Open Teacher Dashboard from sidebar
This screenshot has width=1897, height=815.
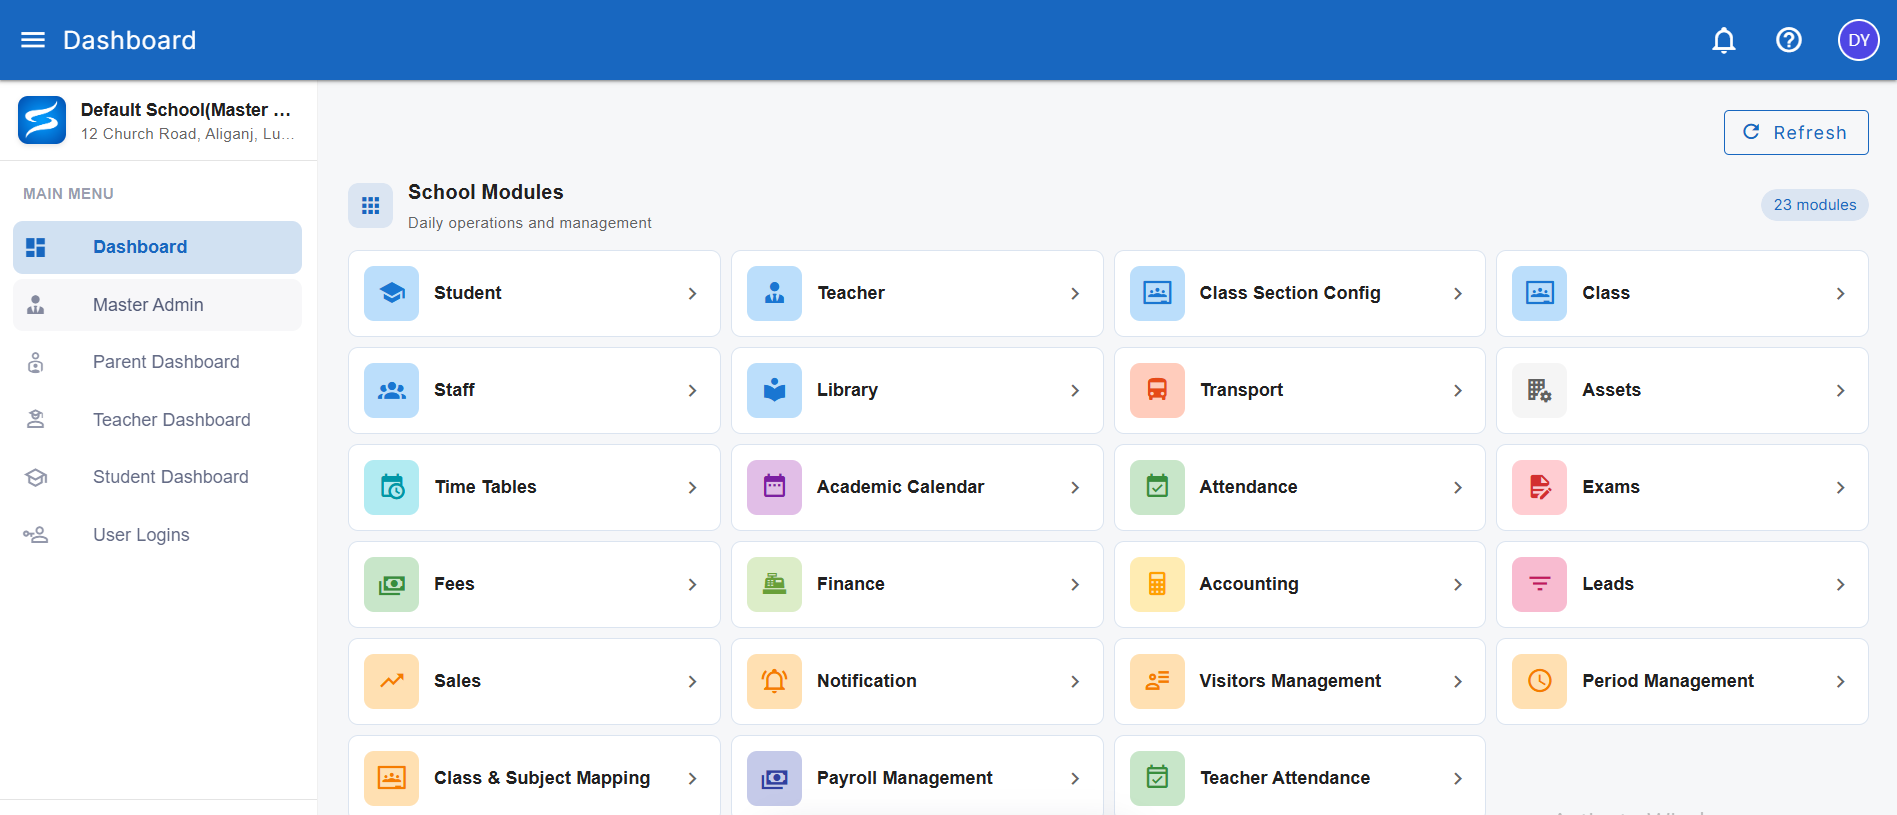point(157,420)
